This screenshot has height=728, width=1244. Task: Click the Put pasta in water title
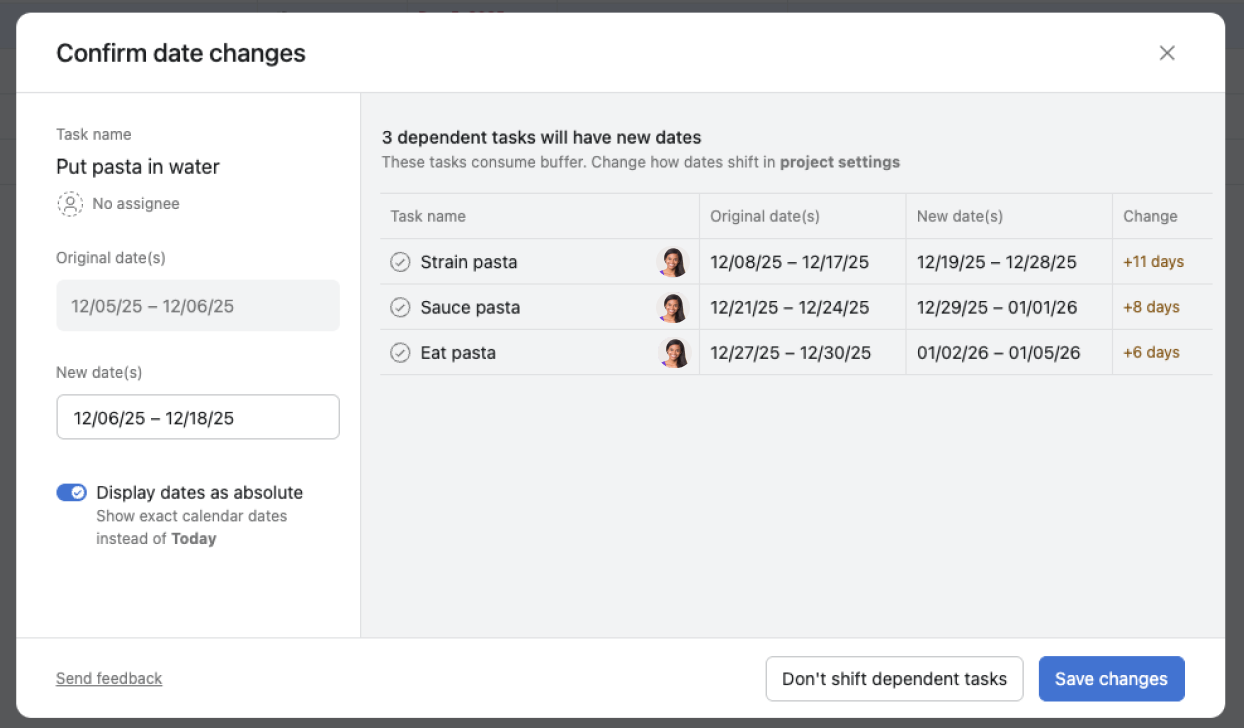138,167
